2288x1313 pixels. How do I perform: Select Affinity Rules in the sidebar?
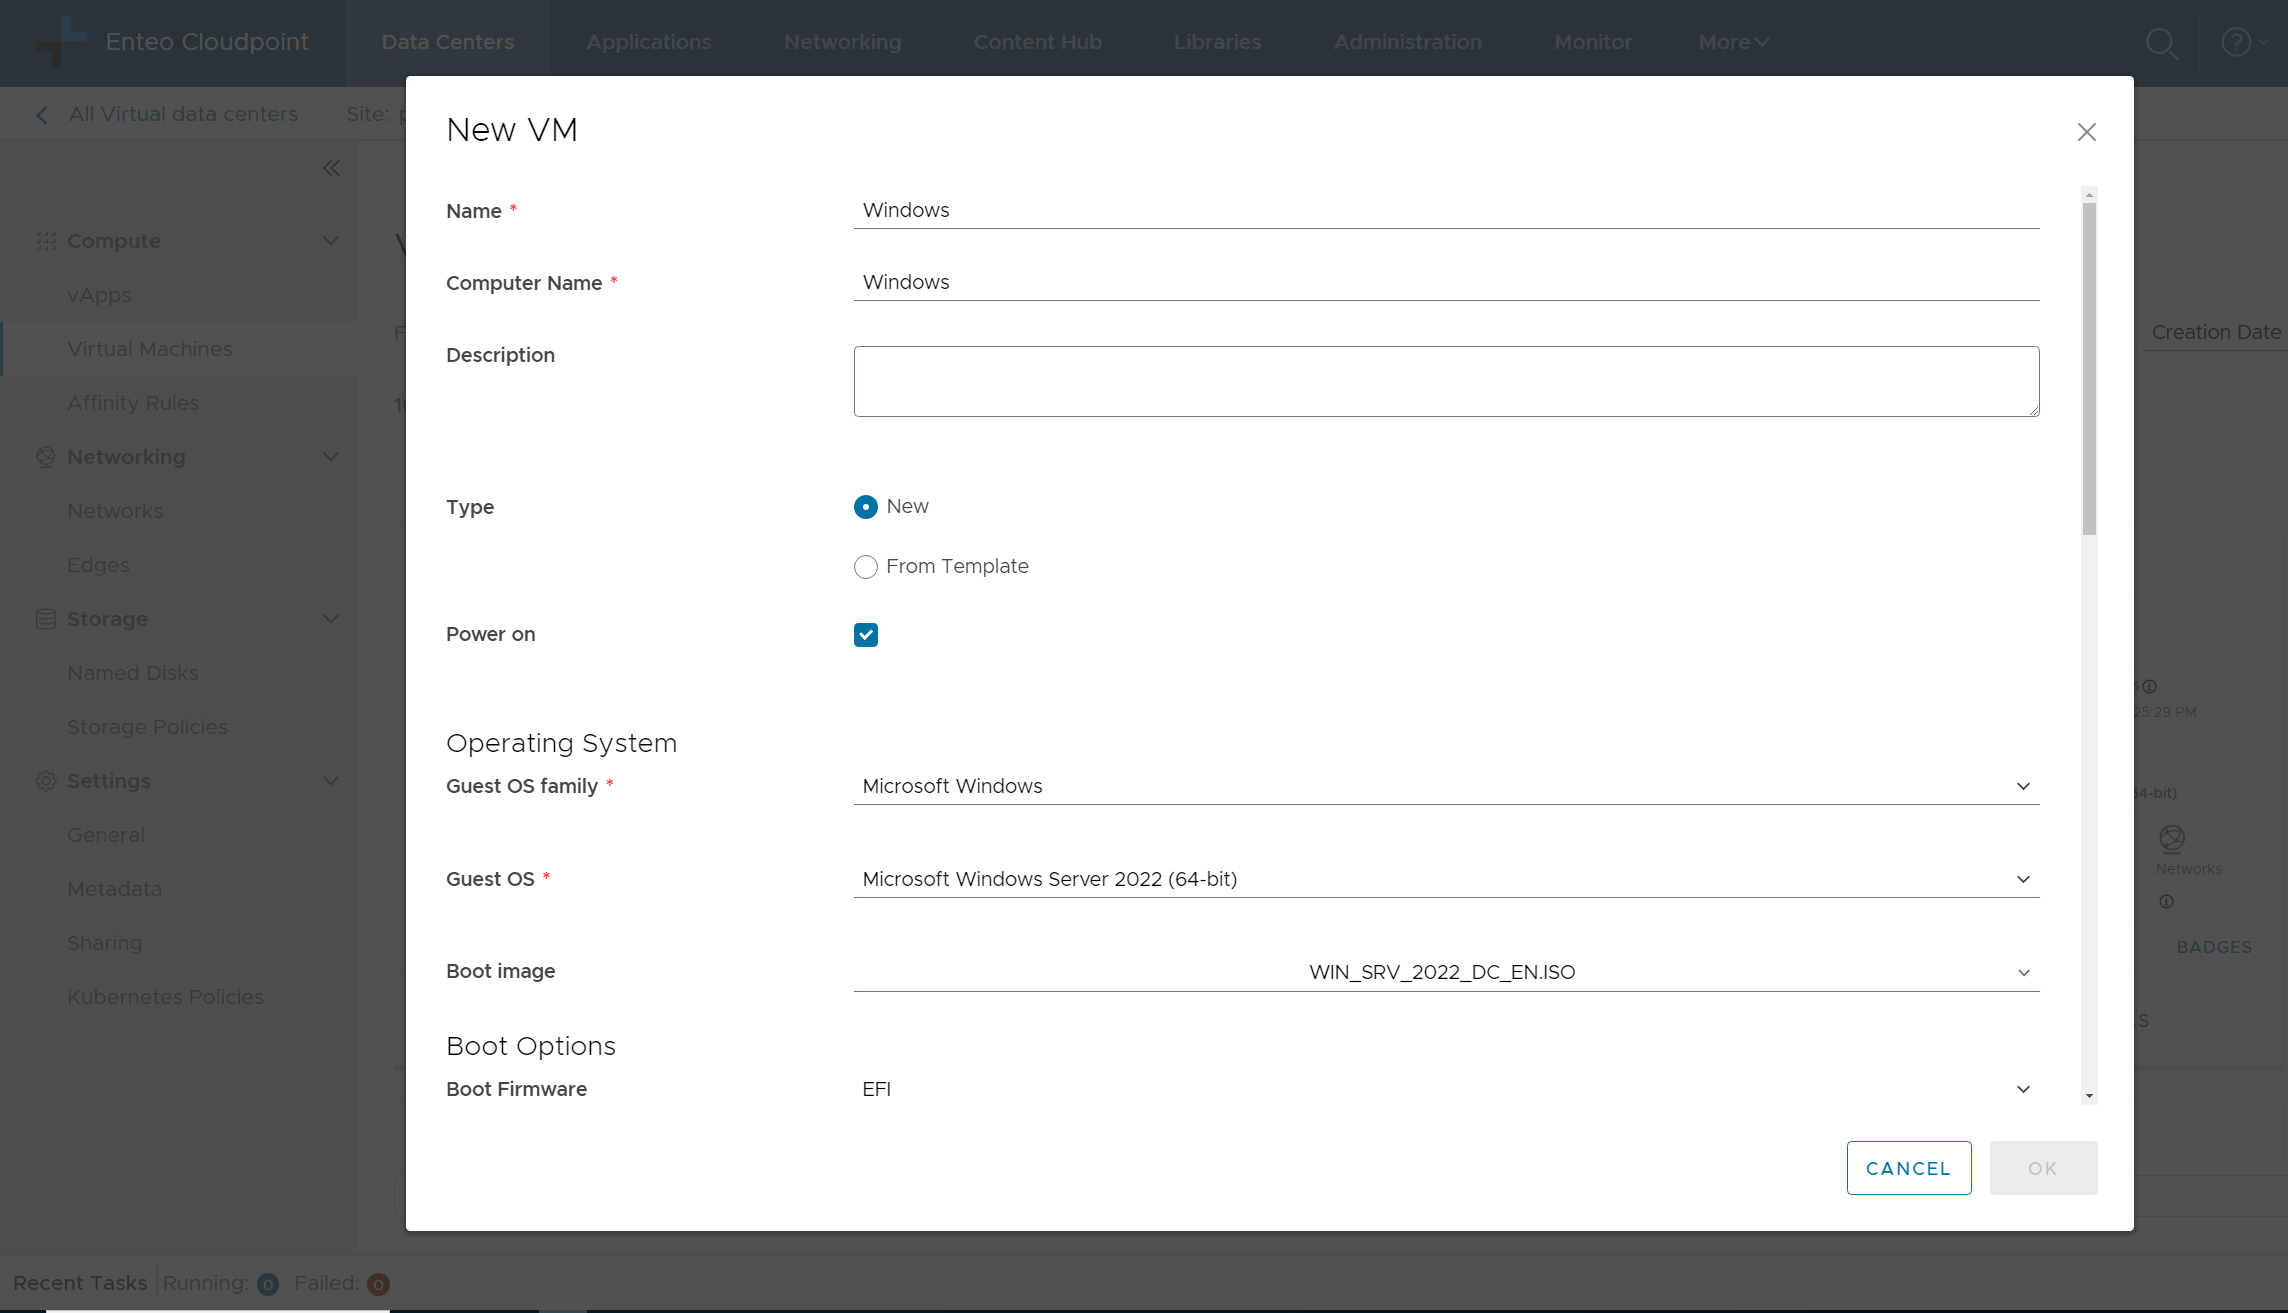(133, 403)
